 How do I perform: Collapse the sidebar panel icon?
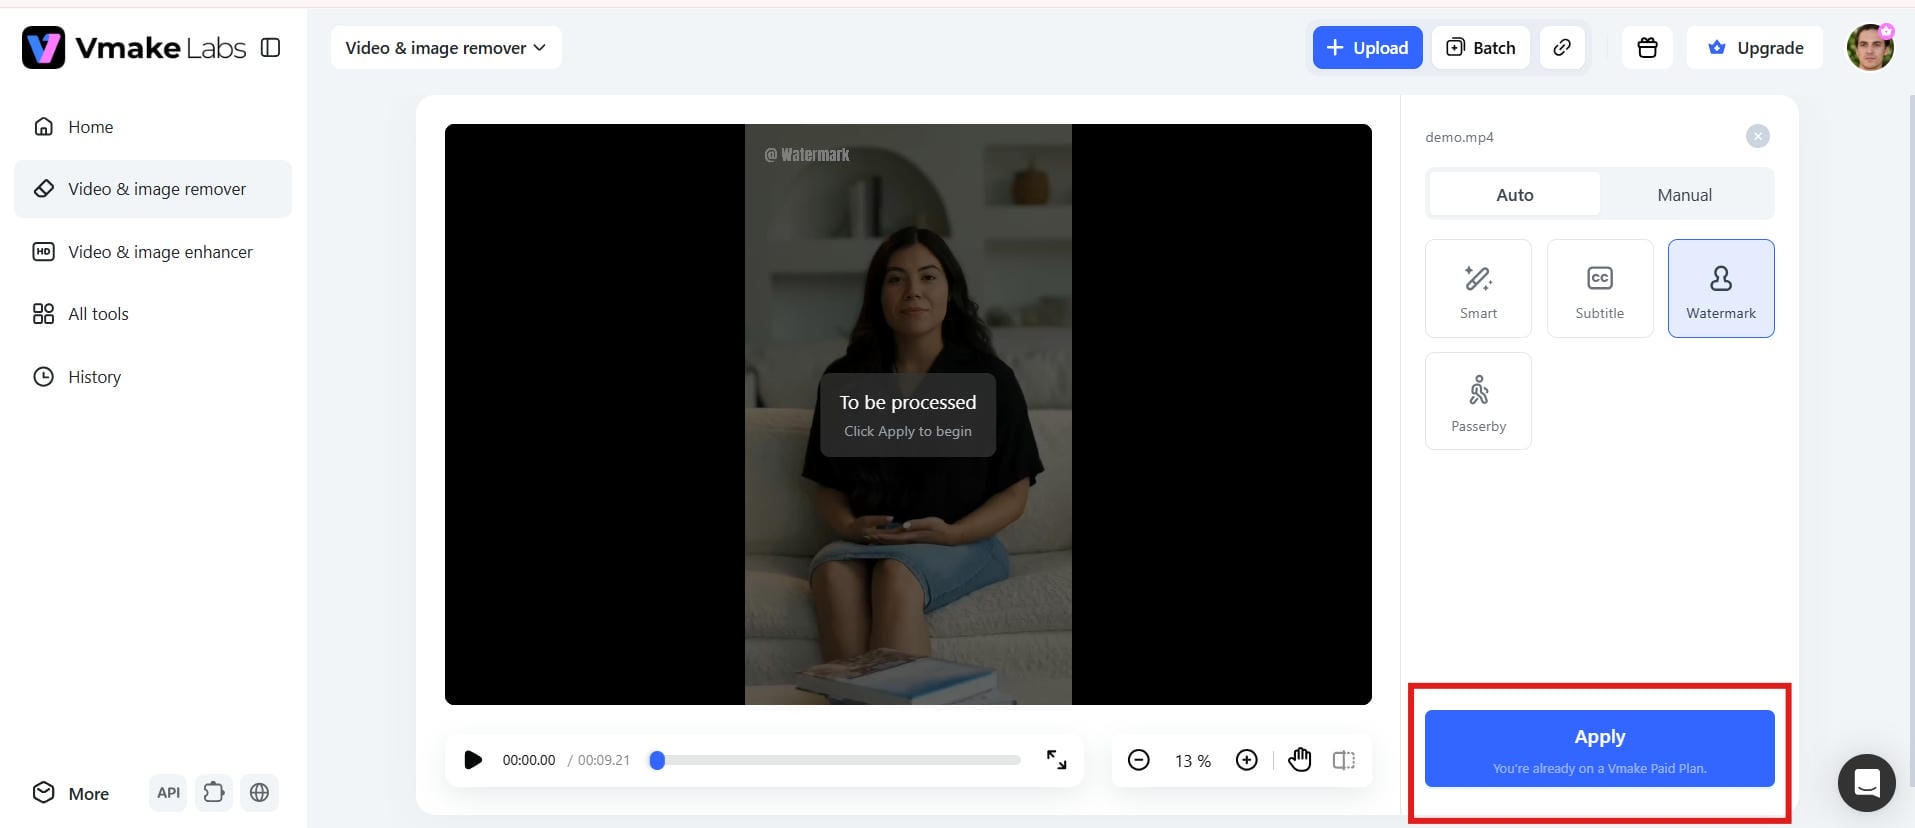click(x=270, y=47)
